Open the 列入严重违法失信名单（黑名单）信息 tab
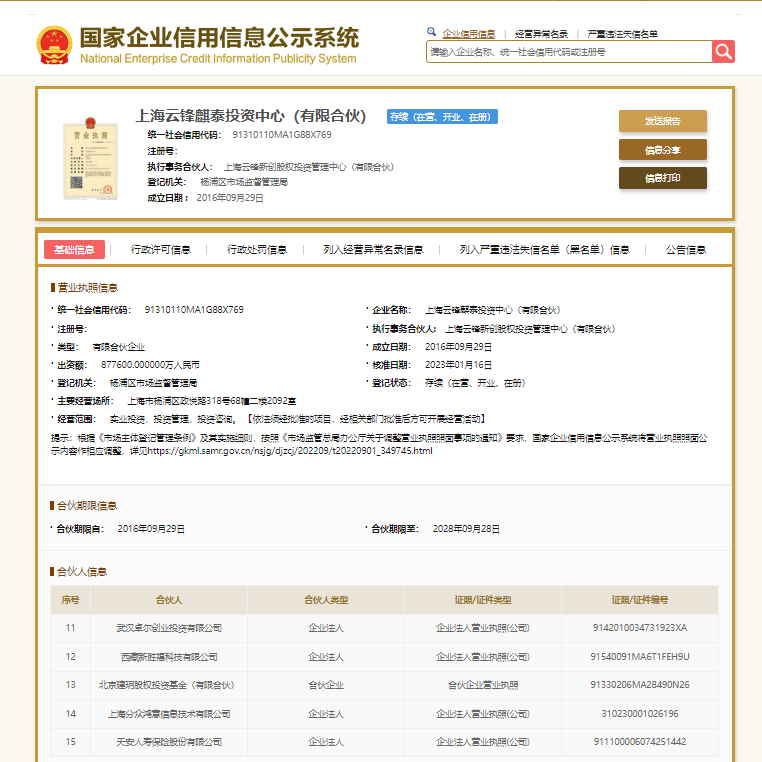Screen dimensions: 762x762 point(545,249)
